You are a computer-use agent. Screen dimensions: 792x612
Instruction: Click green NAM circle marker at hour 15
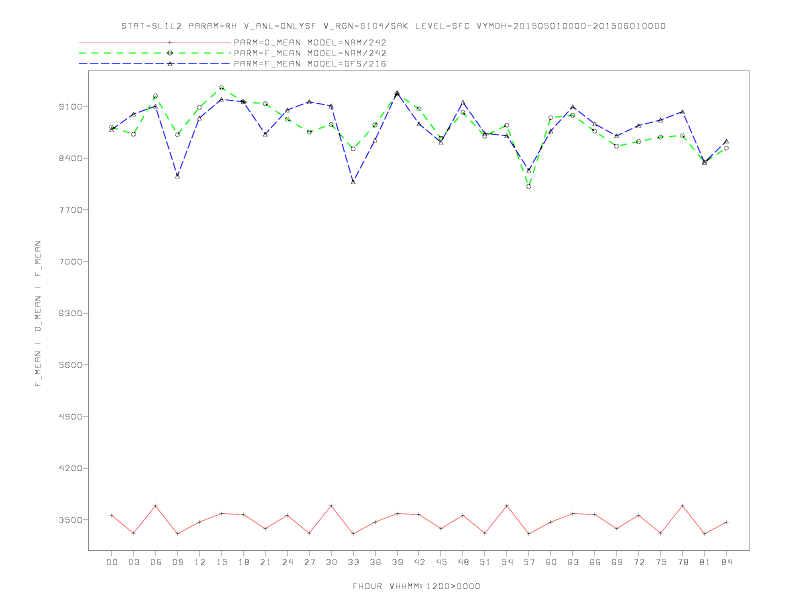[x=221, y=88]
